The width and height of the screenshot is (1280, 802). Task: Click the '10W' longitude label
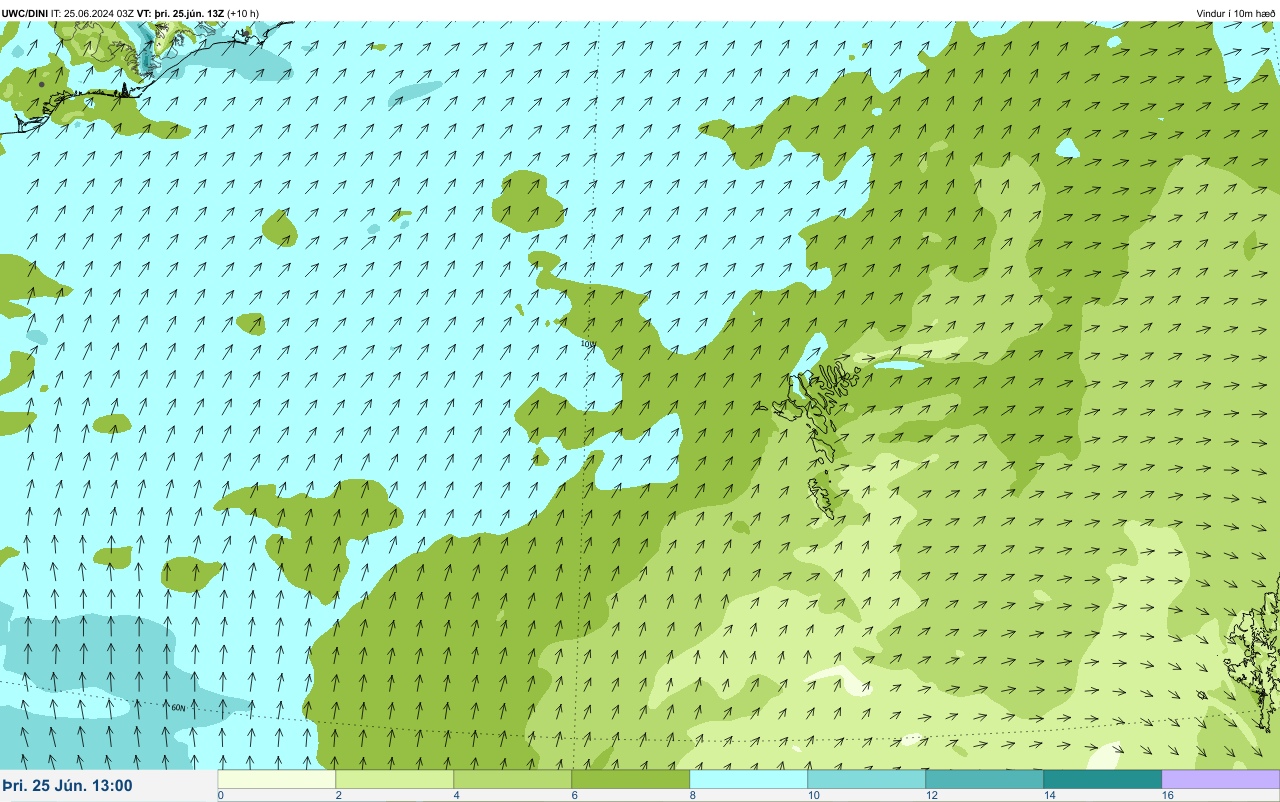coord(588,344)
